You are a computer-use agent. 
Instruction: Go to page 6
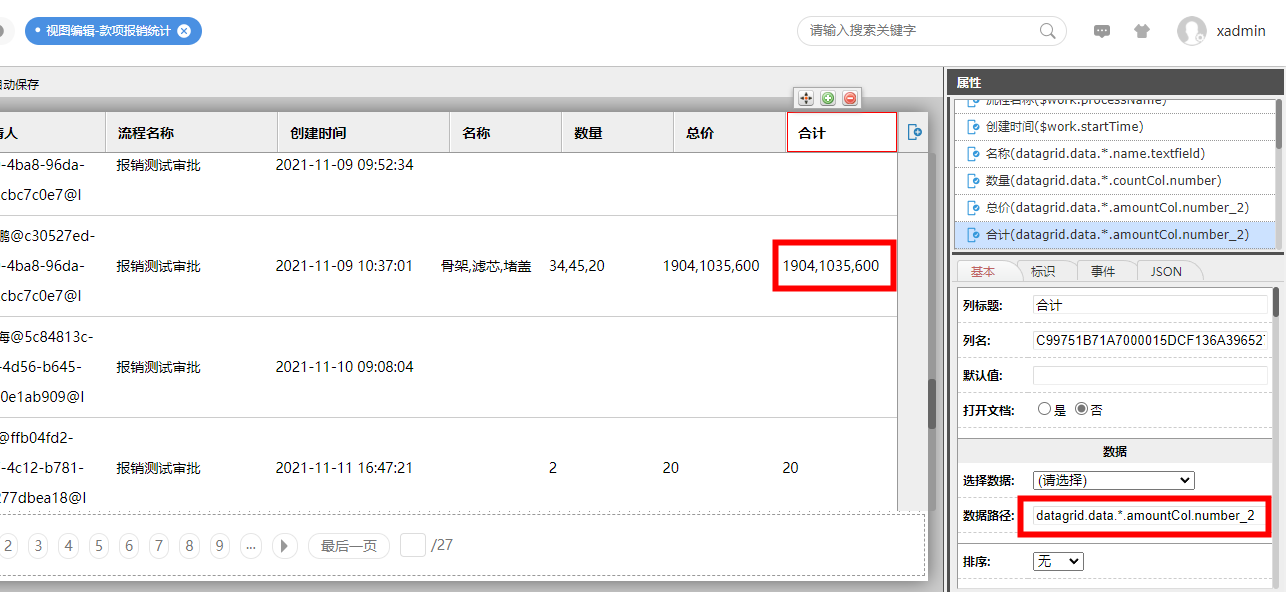tap(128, 545)
